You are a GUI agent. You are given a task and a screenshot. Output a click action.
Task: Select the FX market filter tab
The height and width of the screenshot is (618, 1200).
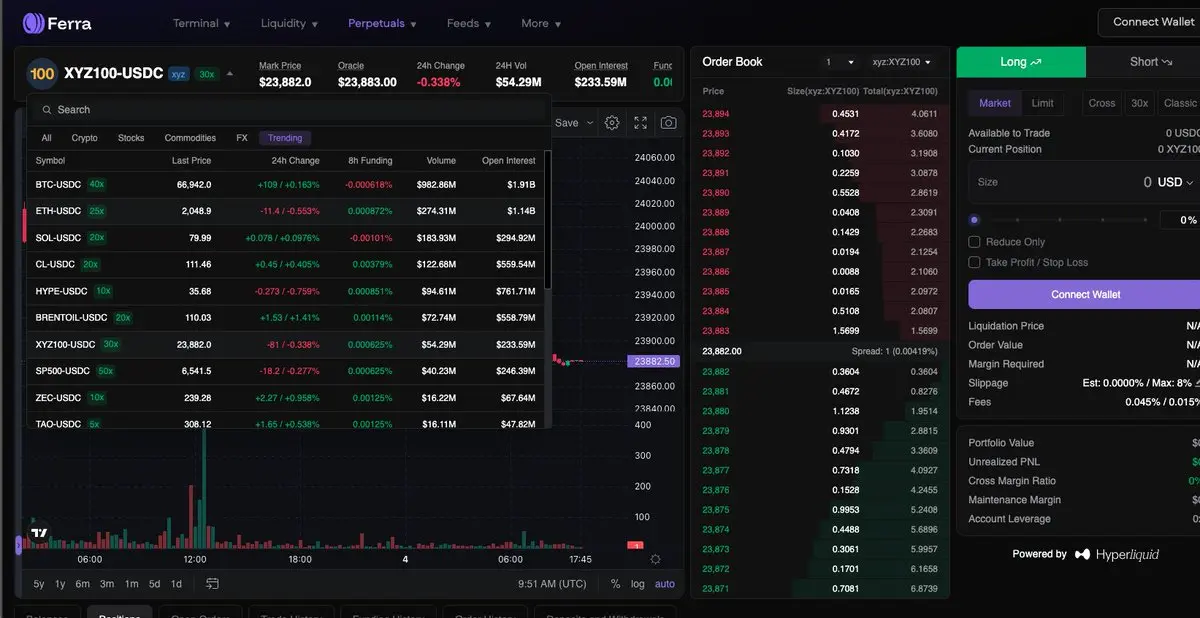pyautogui.click(x=242, y=138)
